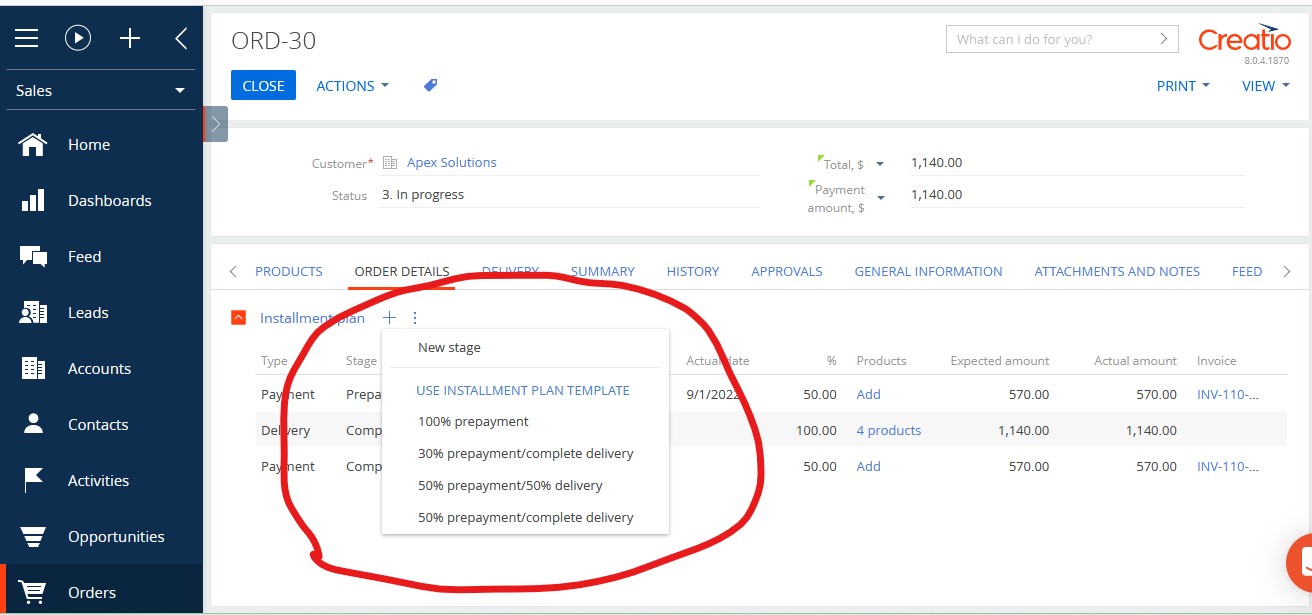Open Accounts section

pyautogui.click(x=101, y=369)
